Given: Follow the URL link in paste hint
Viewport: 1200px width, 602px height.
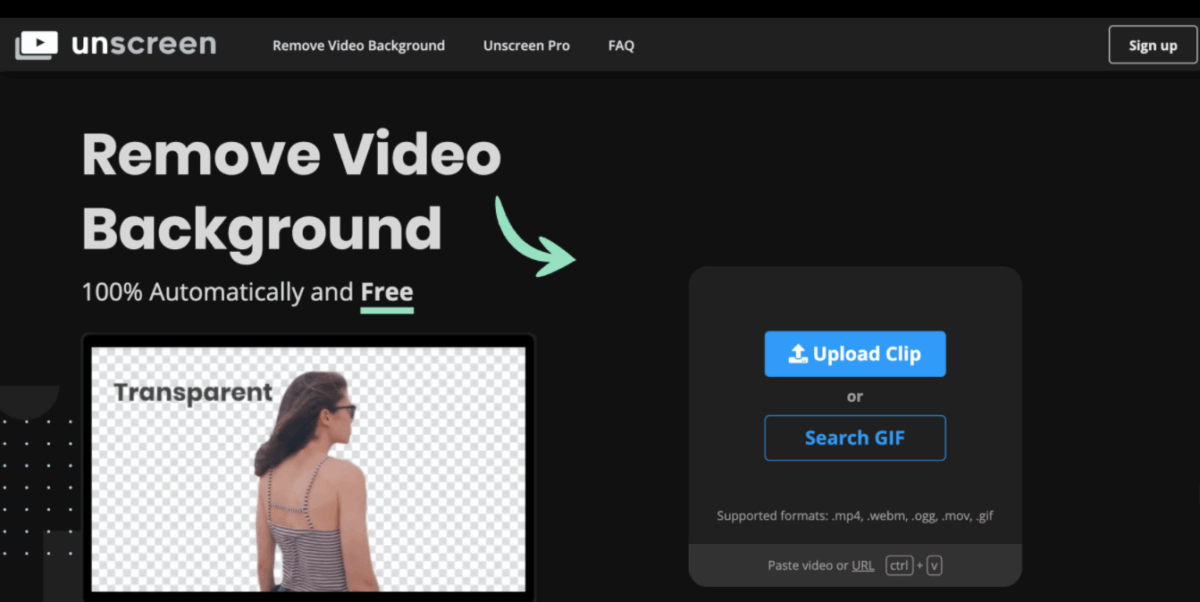Looking at the screenshot, I should tap(863, 566).
